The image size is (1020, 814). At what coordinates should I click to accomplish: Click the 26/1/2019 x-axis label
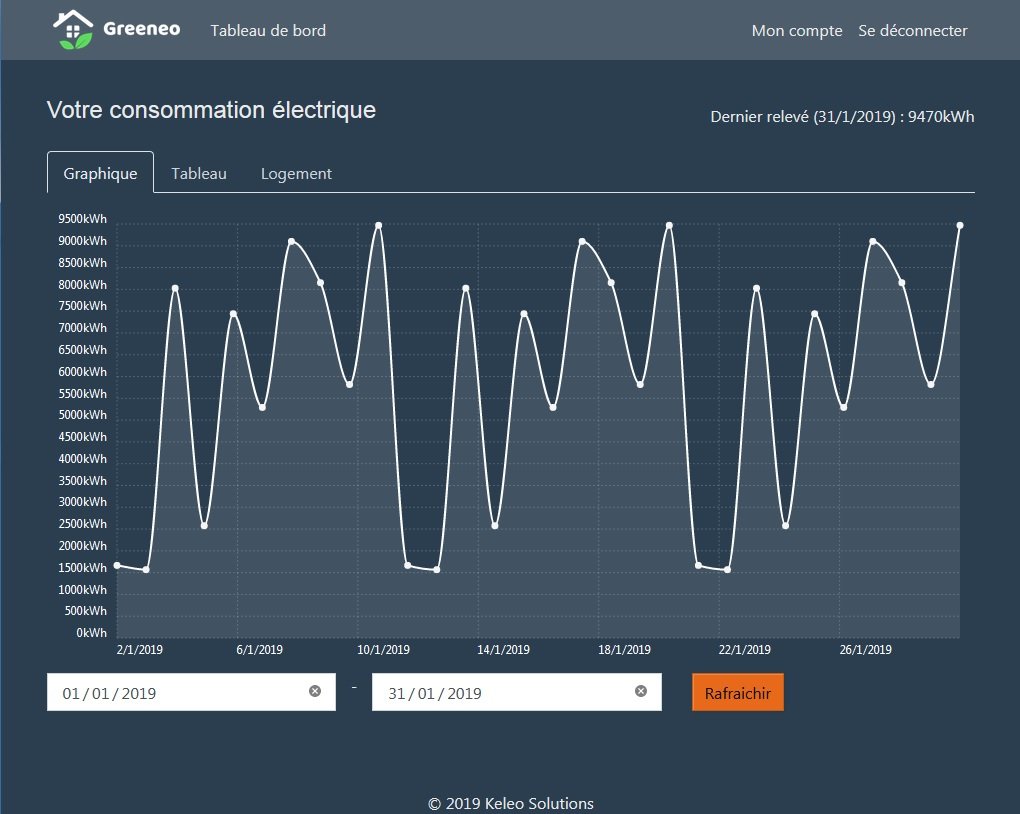tap(866, 649)
